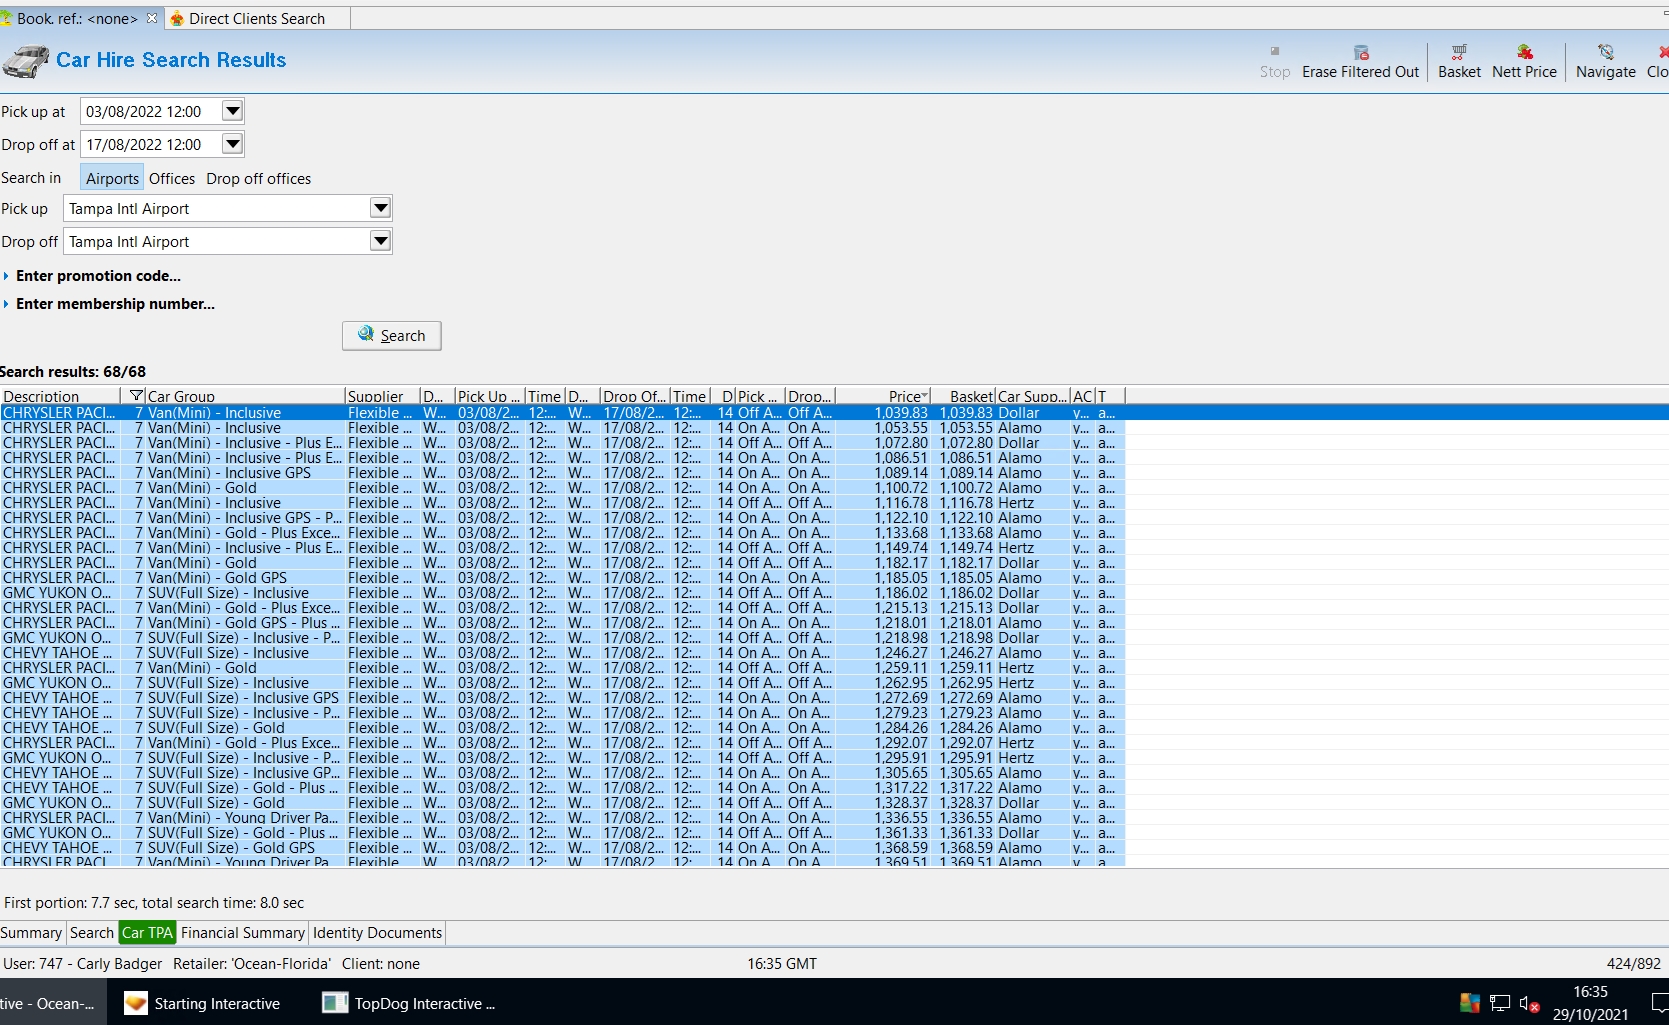Viewport: 1669px width, 1025px height.
Task: Expand Enter membership number section
Action: tap(109, 304)
